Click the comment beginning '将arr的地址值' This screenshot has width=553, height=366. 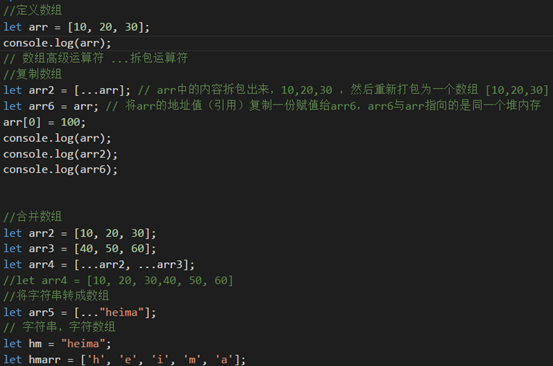coord(323,106)
